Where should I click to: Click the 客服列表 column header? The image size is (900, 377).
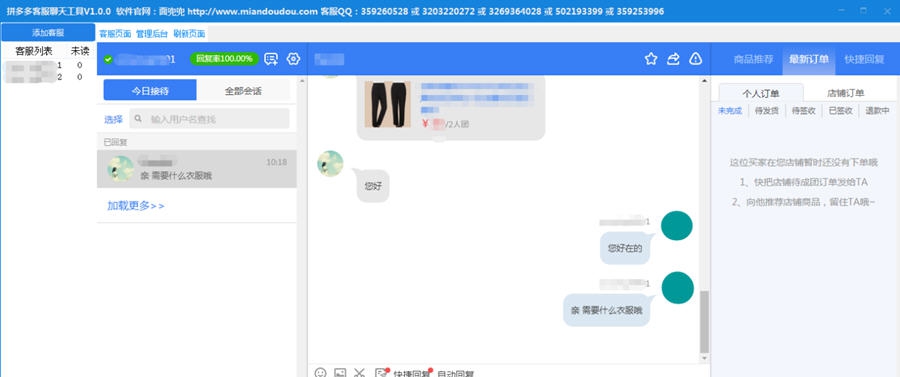(34, 51)
